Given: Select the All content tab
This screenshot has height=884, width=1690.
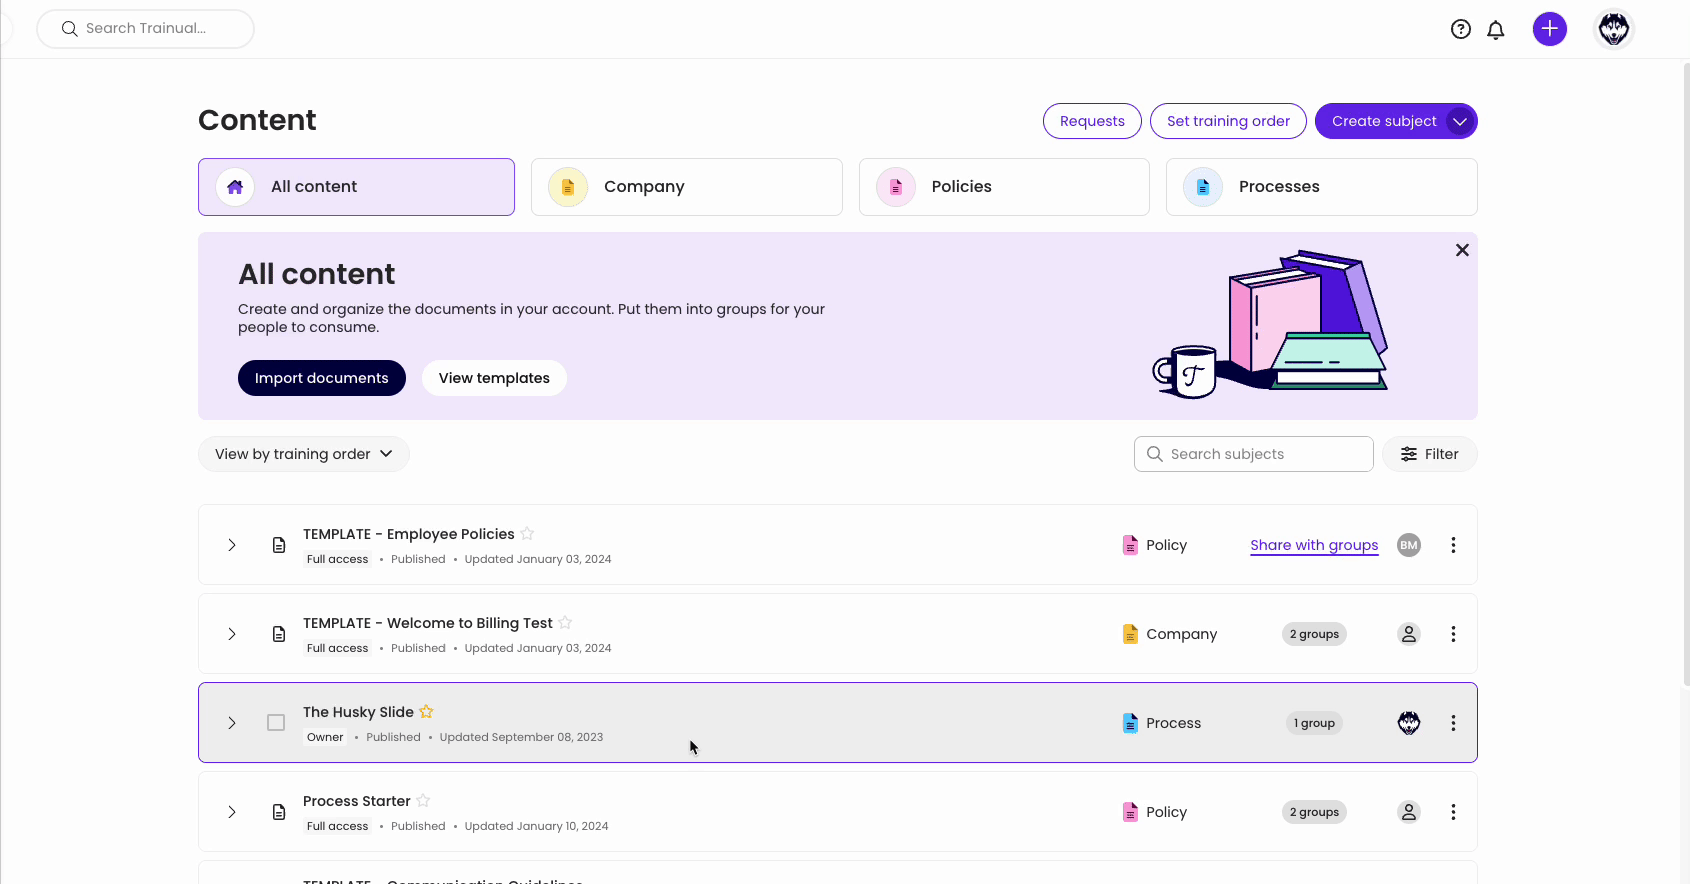Looking at the screenshot, I should tap(356, 187).
